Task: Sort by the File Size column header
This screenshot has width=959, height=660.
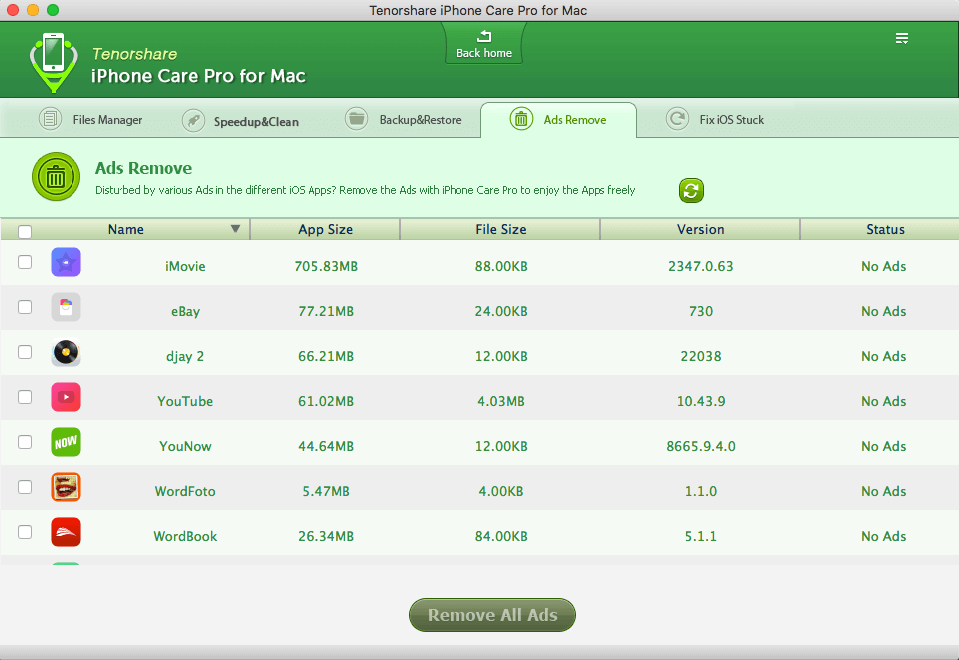Action: (501, 229)
